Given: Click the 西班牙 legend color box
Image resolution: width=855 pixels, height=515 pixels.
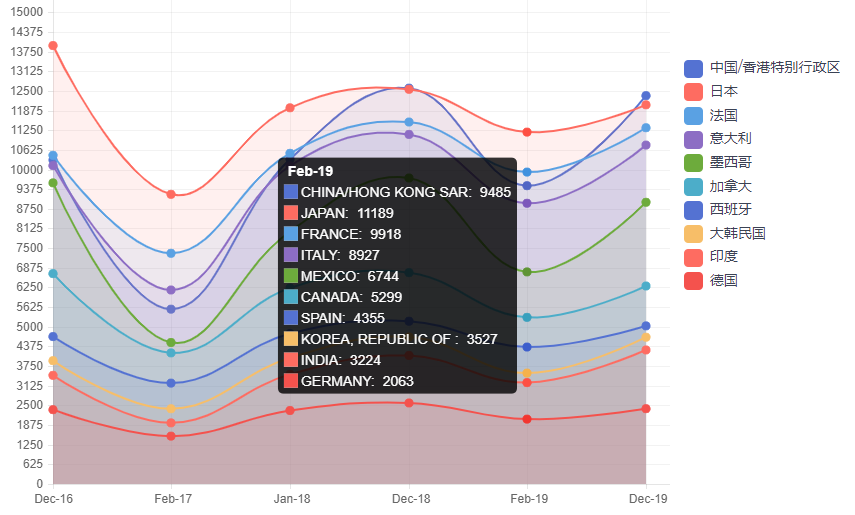Looking at the screenshot, I should [694, 210].
